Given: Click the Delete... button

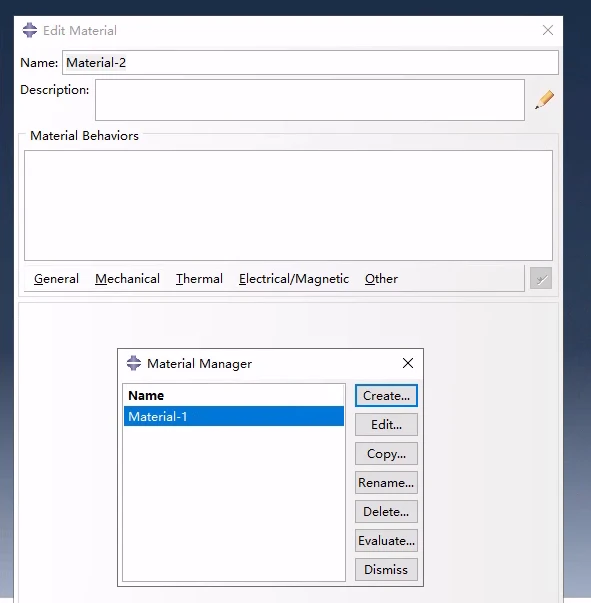Looking at the screenshot, I should tap(386, 511).
